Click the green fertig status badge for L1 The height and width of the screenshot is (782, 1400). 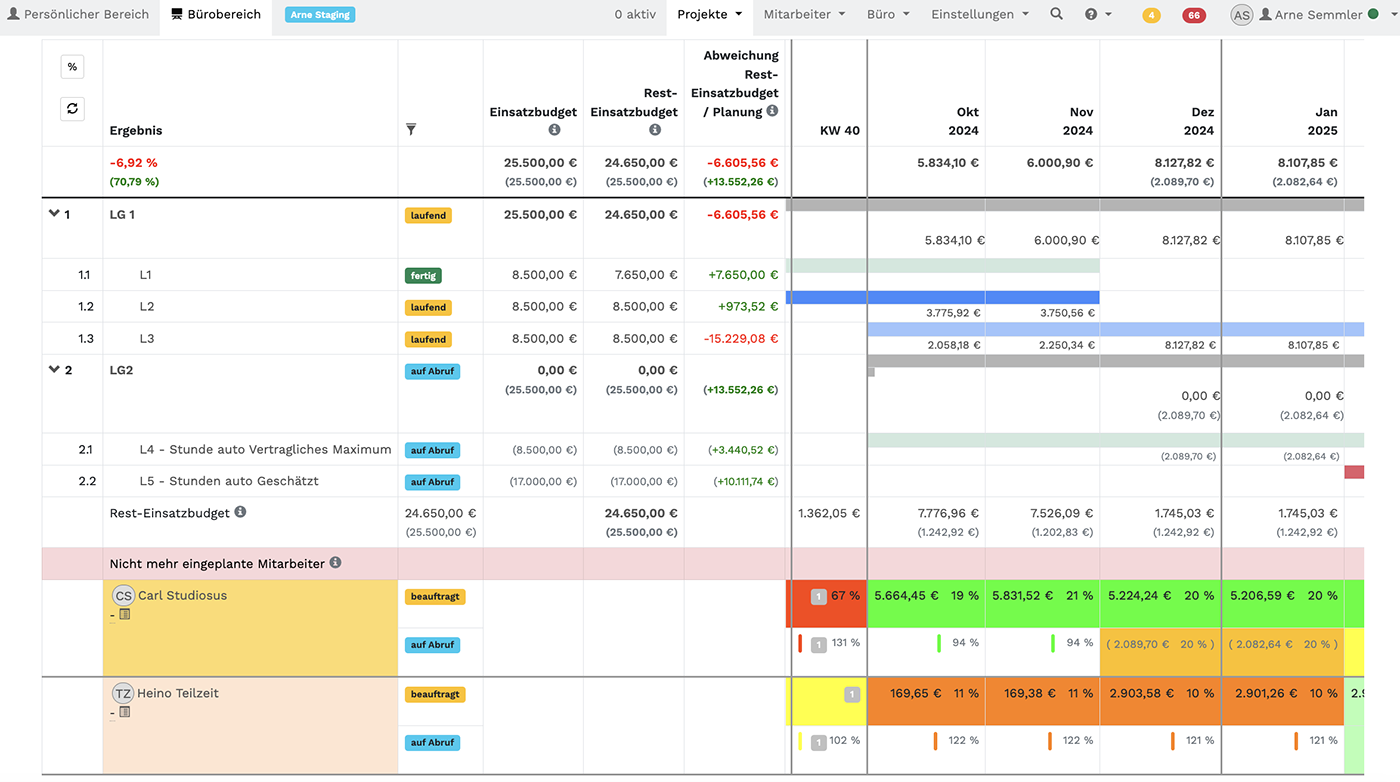point(423,275)
